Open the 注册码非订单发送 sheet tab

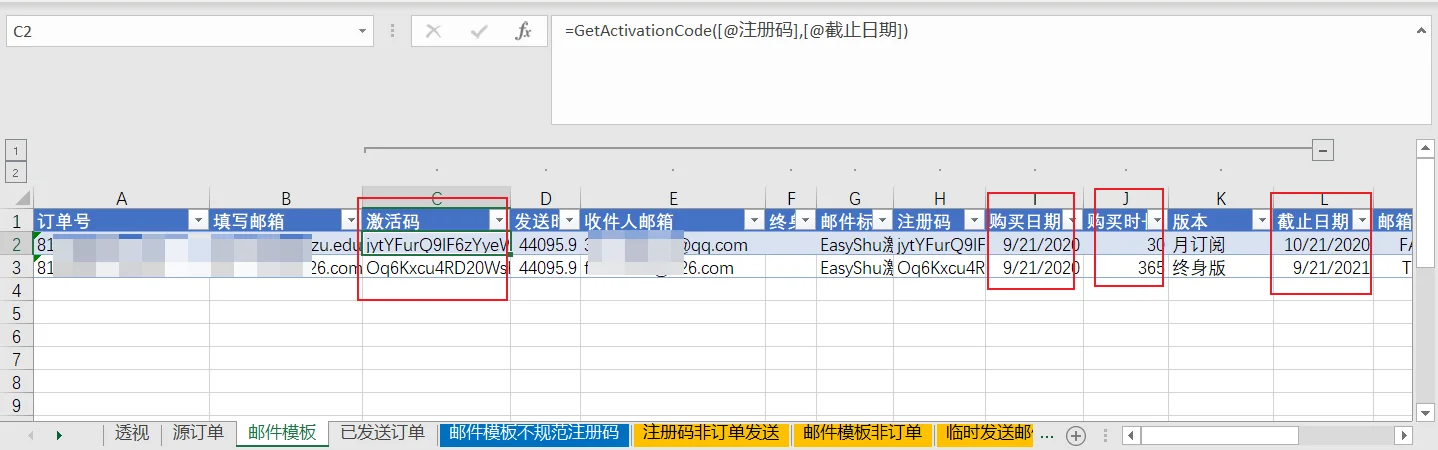click(x=711, y=433)
